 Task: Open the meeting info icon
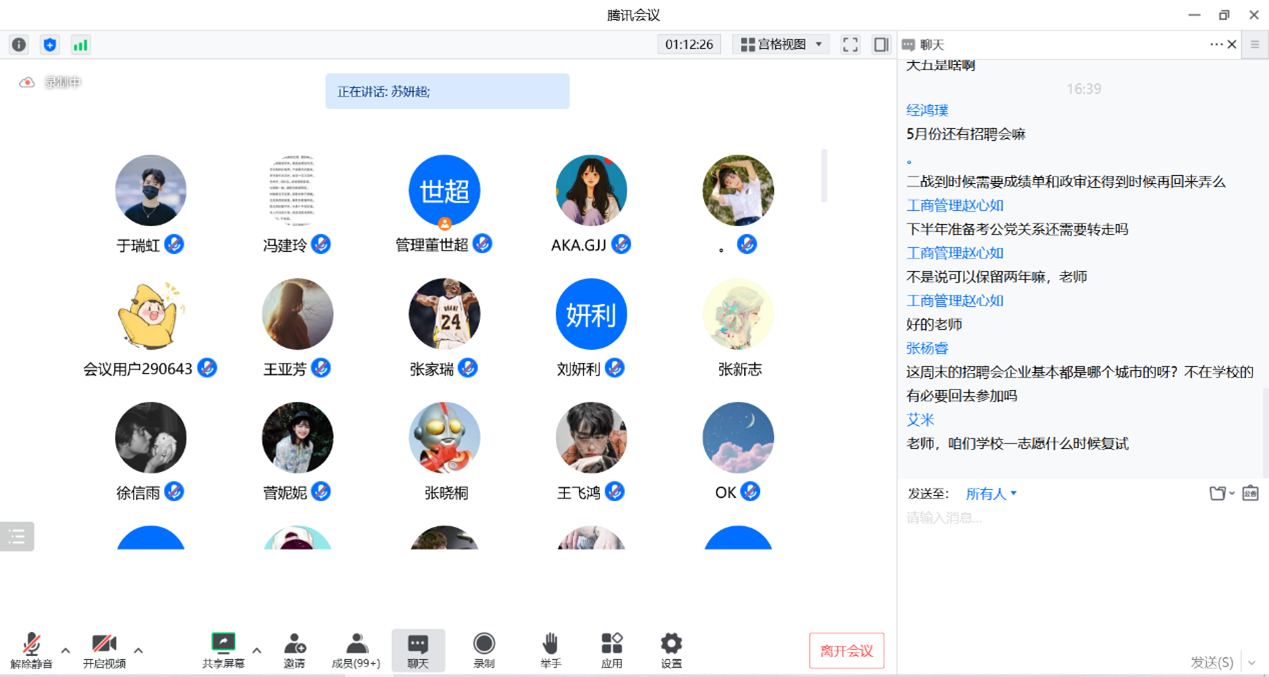(x=19, y=45)
